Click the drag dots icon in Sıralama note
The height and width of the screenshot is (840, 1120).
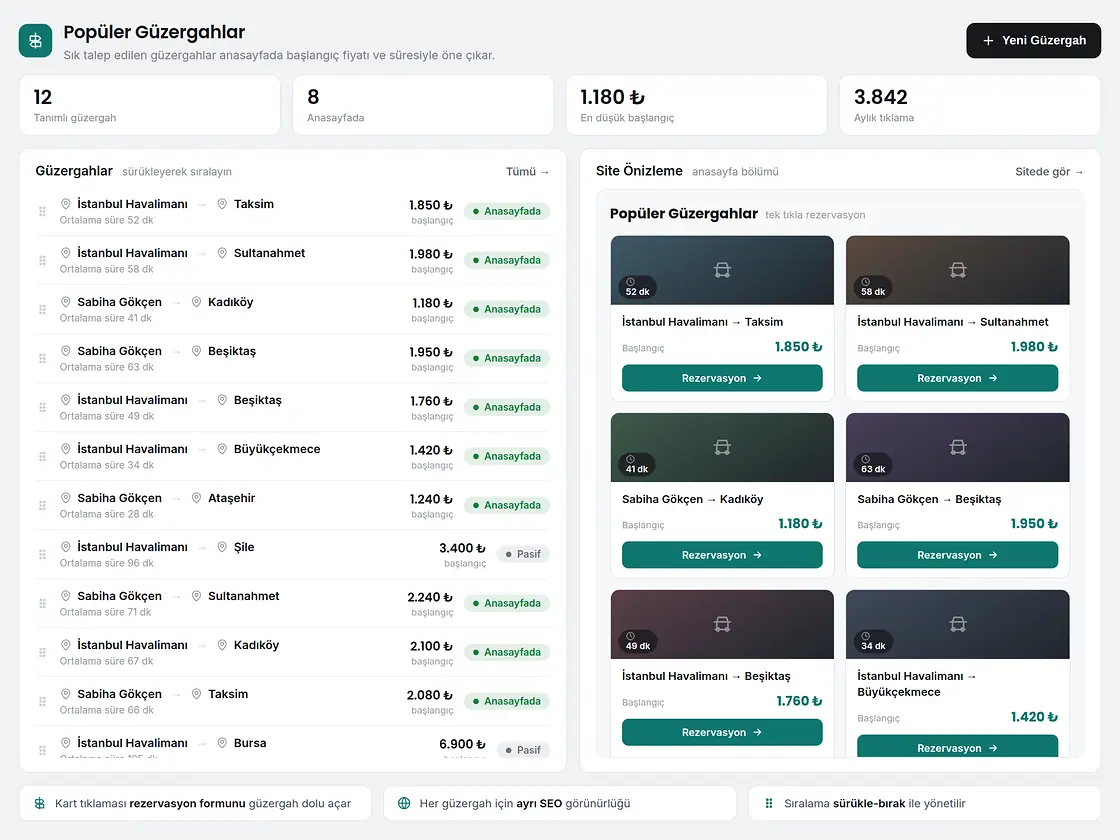(769, 804)
